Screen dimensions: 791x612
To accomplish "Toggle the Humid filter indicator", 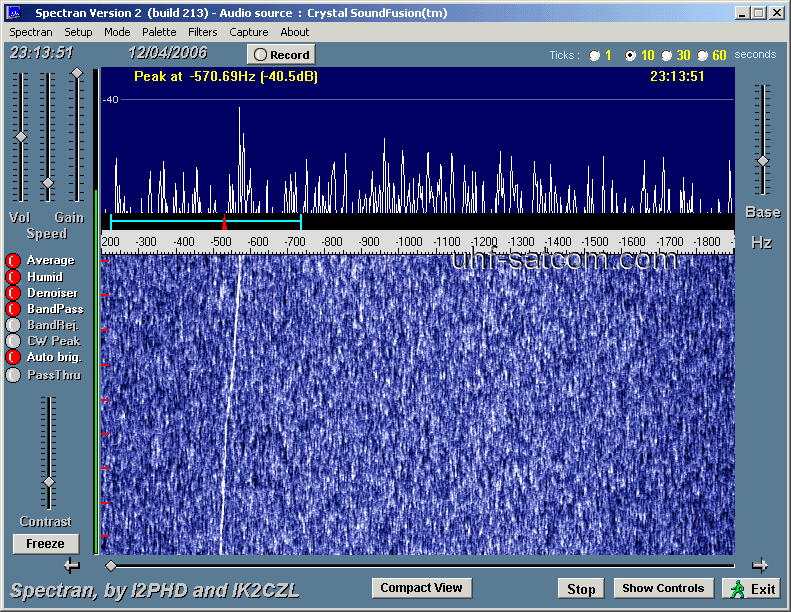I will point(13,277).
